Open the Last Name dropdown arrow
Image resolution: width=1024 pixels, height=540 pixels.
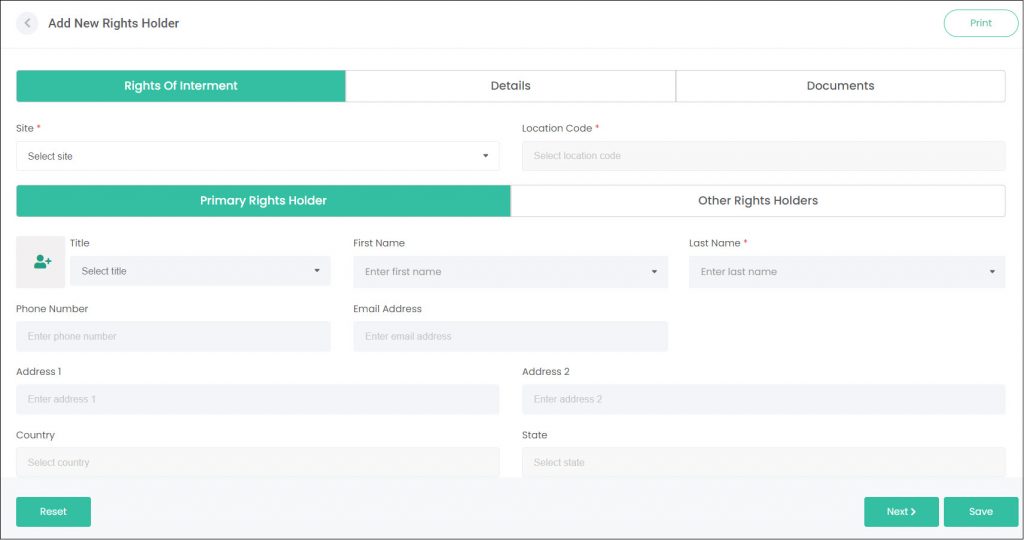(992, 272)
